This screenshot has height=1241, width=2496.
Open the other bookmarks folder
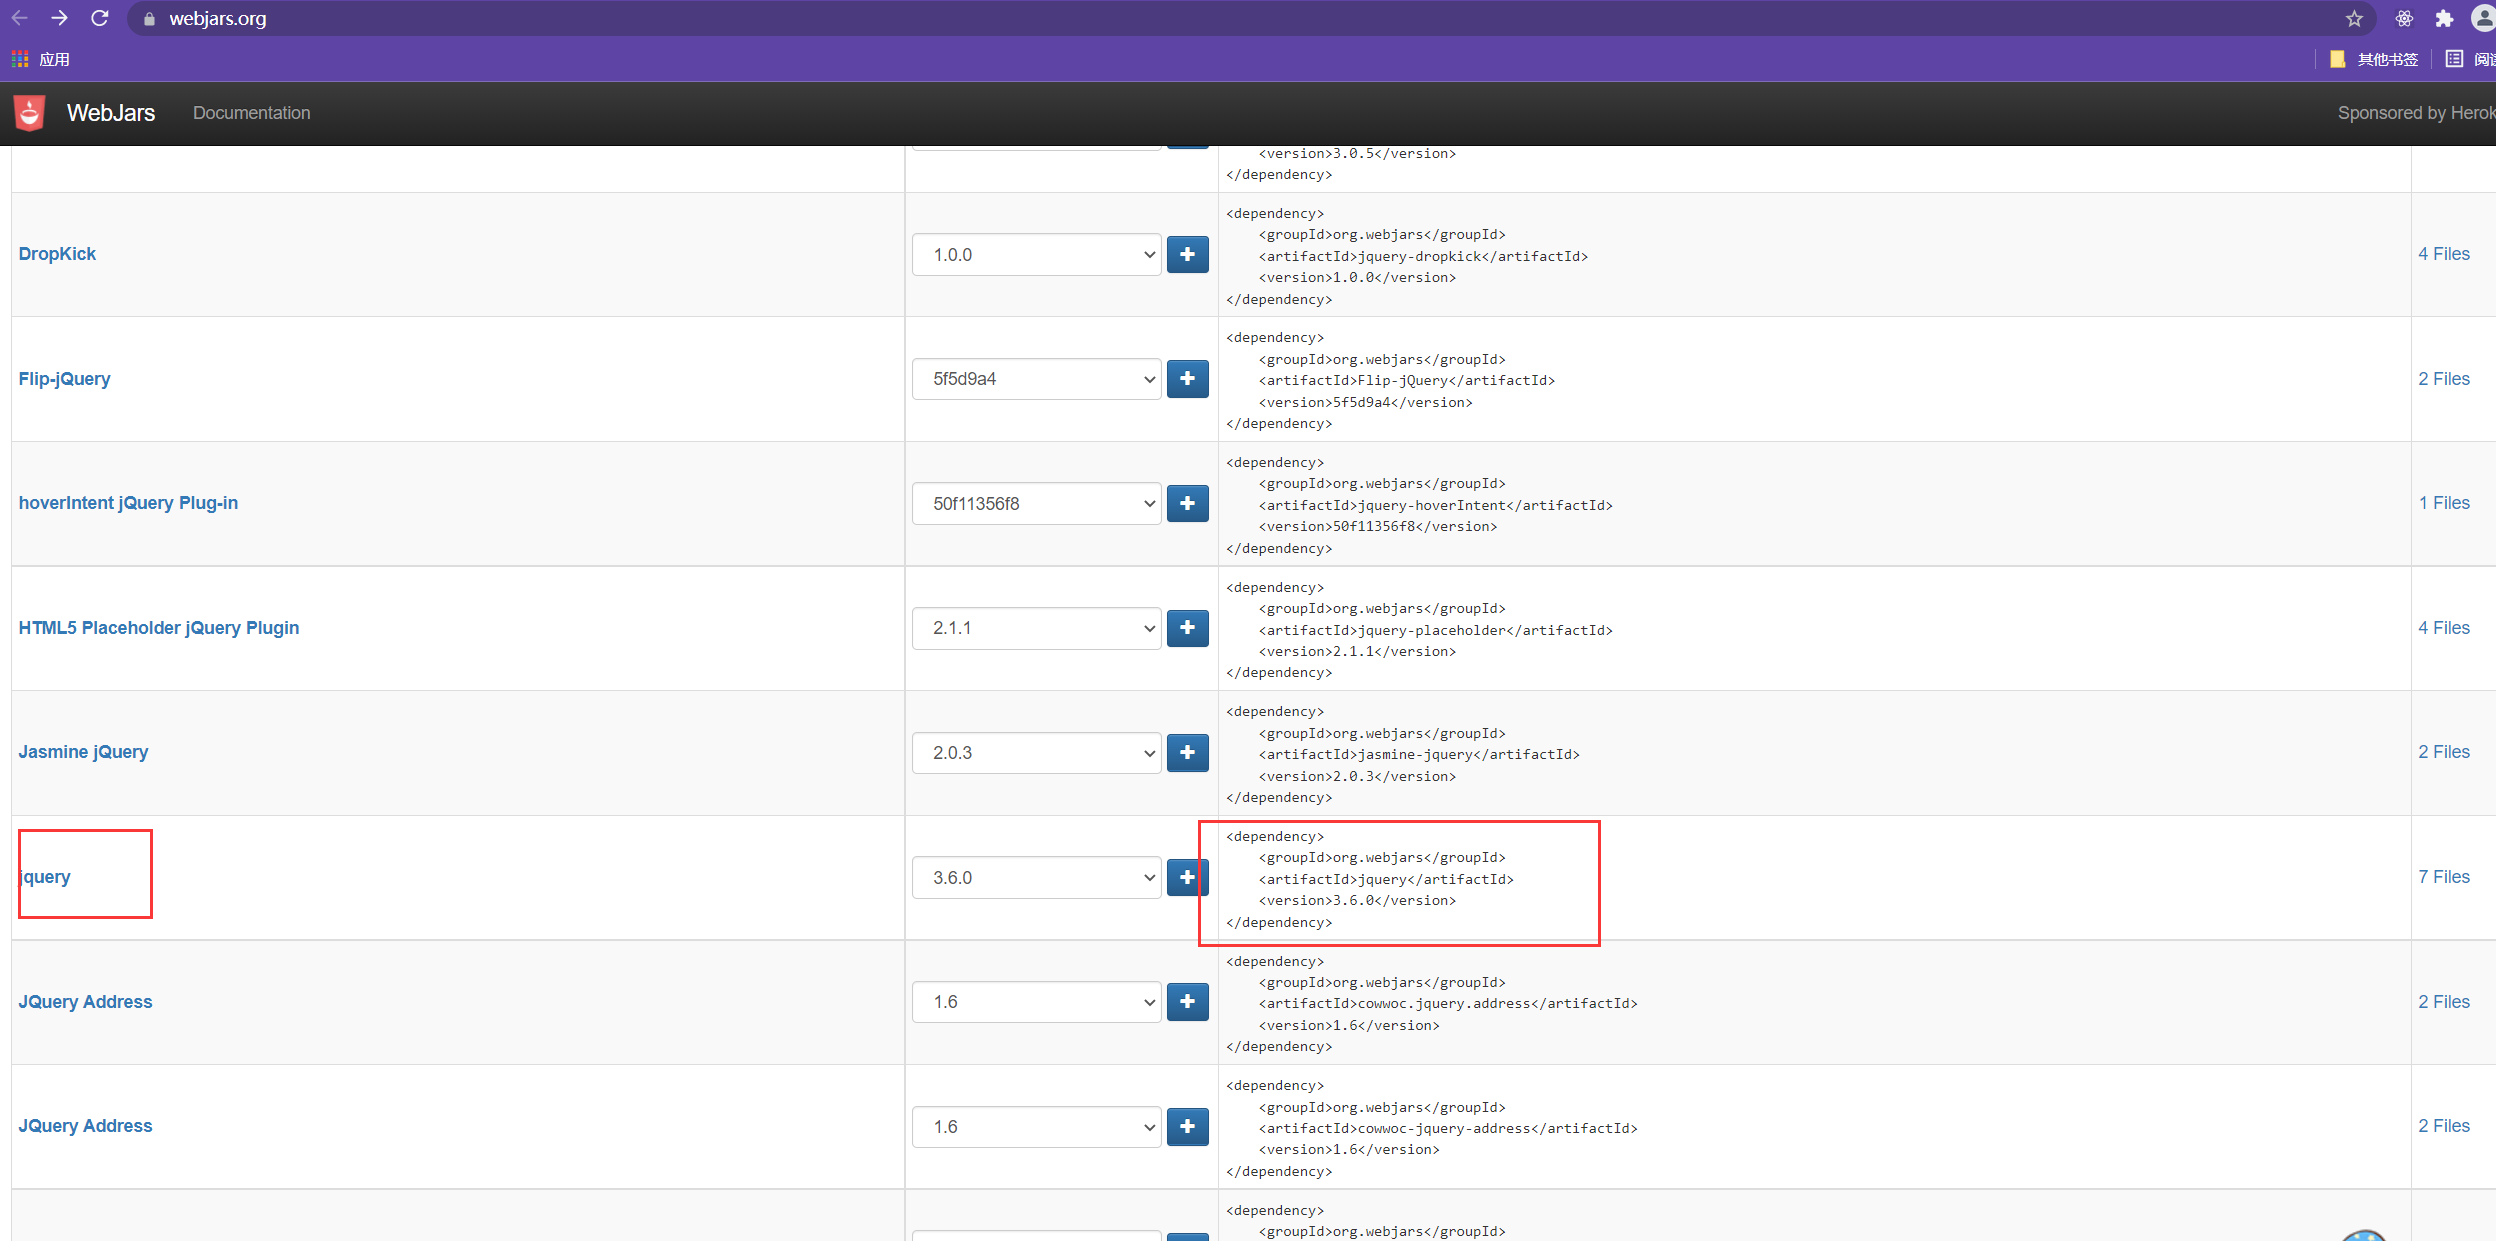2374,60
